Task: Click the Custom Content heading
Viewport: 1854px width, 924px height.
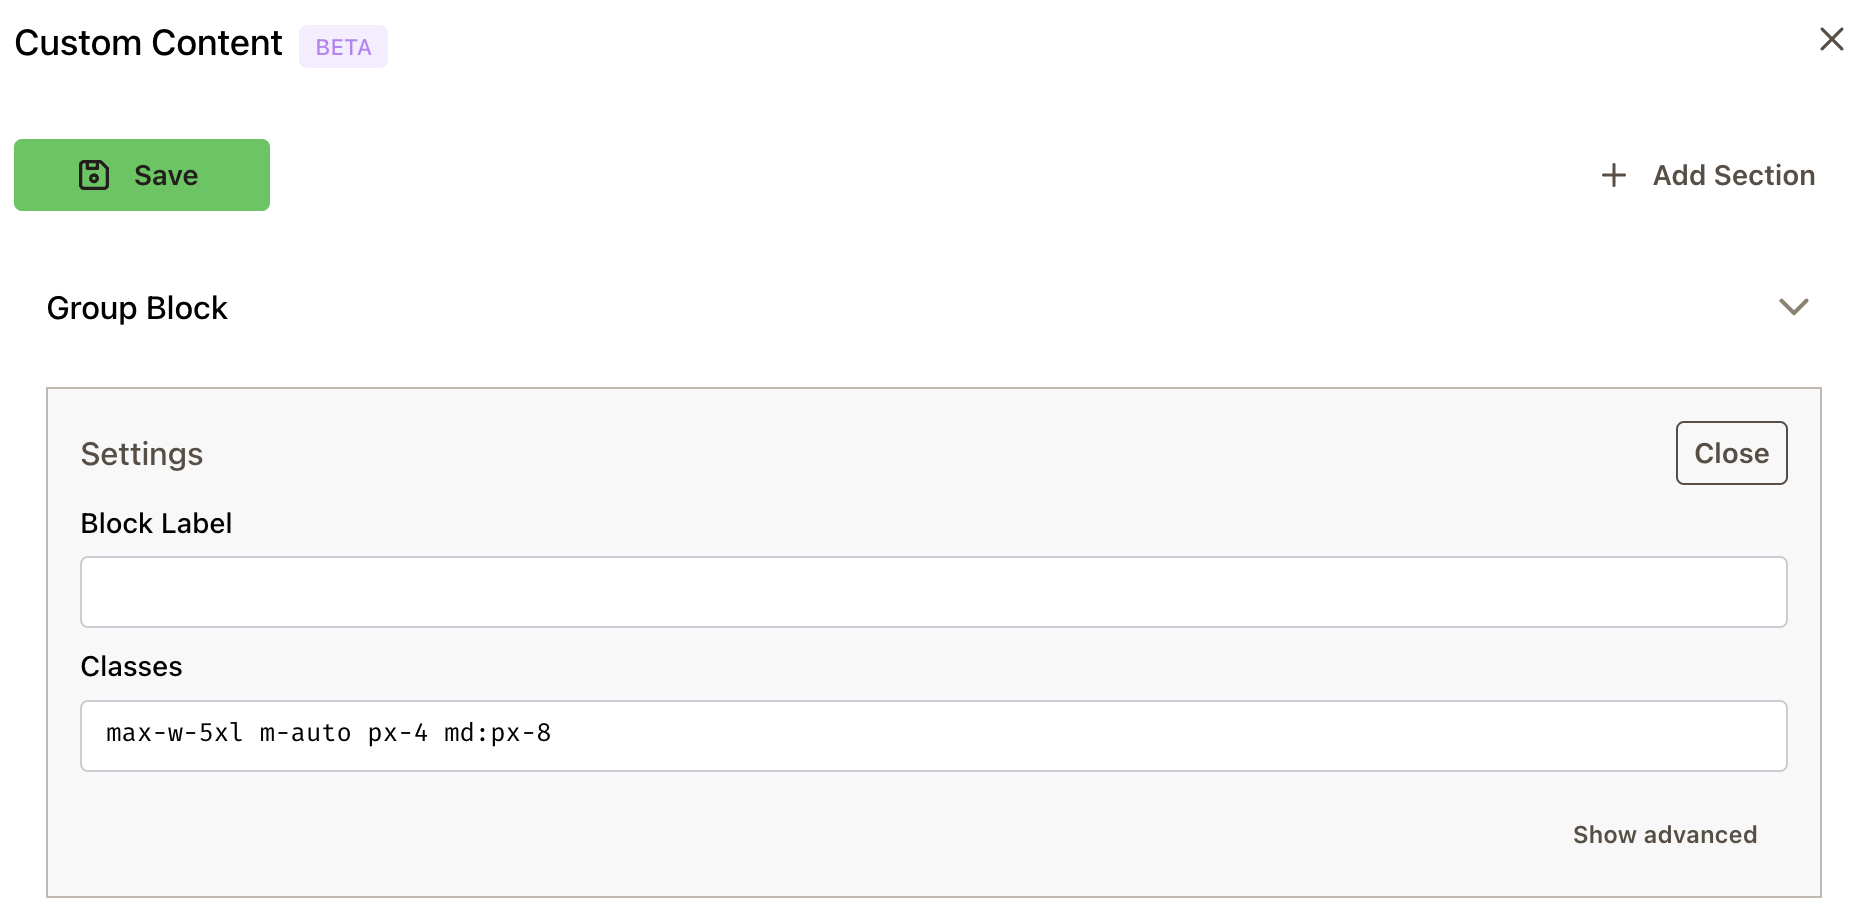Action: click(148, 43)
